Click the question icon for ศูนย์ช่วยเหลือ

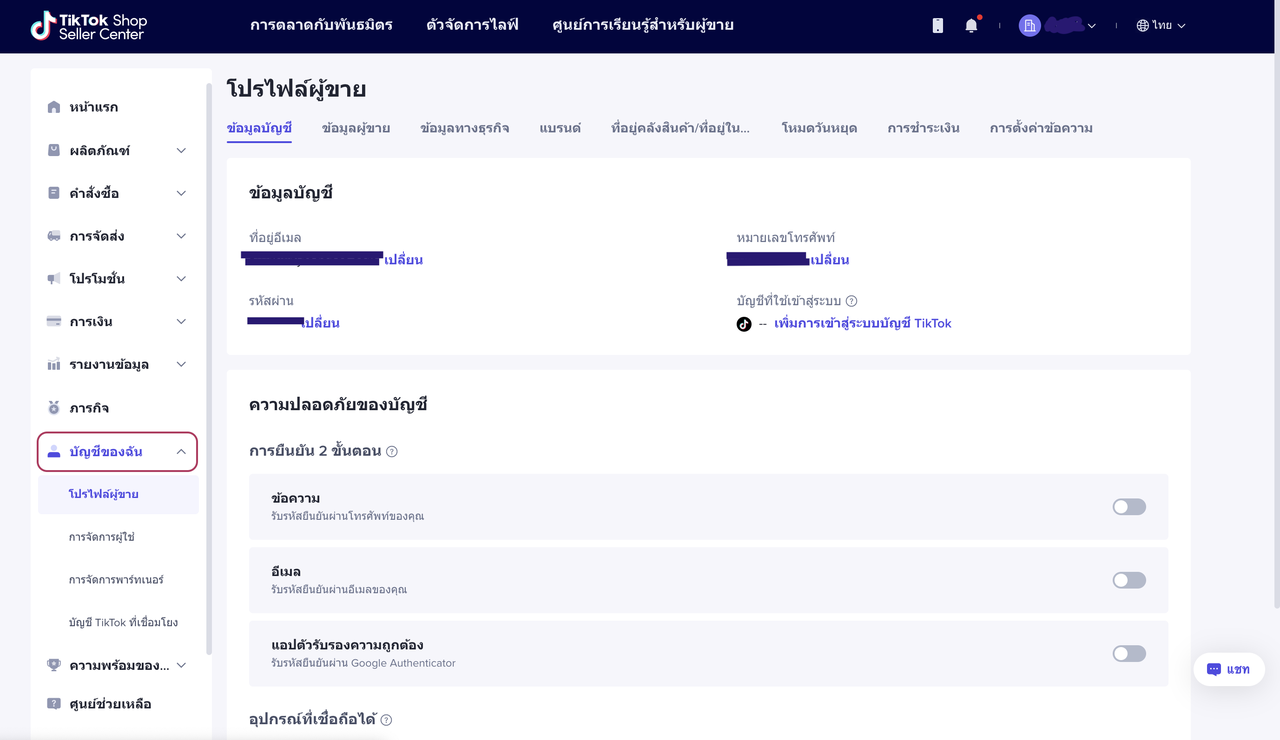(54, 704)
